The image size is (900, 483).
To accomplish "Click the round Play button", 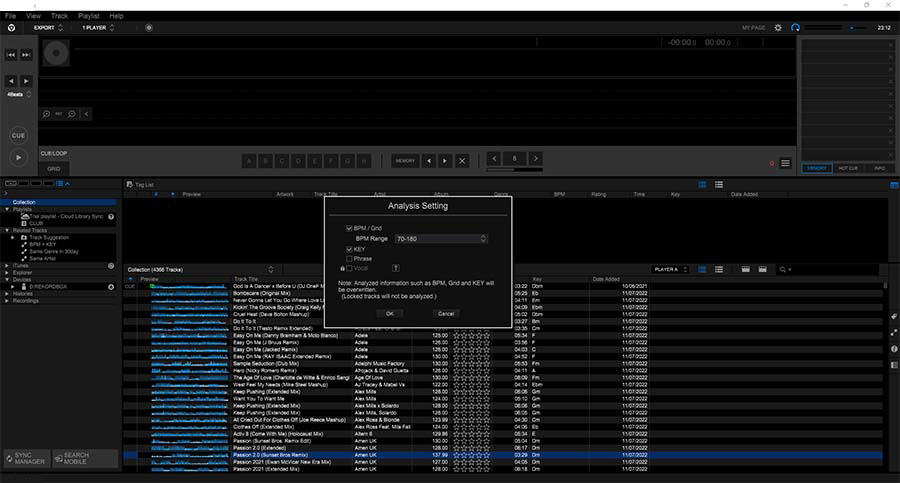I will coord(18,157).
